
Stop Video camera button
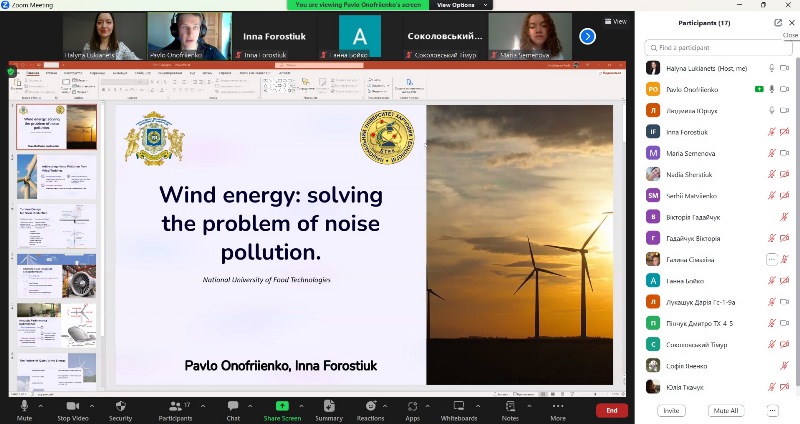coord(72,406)
